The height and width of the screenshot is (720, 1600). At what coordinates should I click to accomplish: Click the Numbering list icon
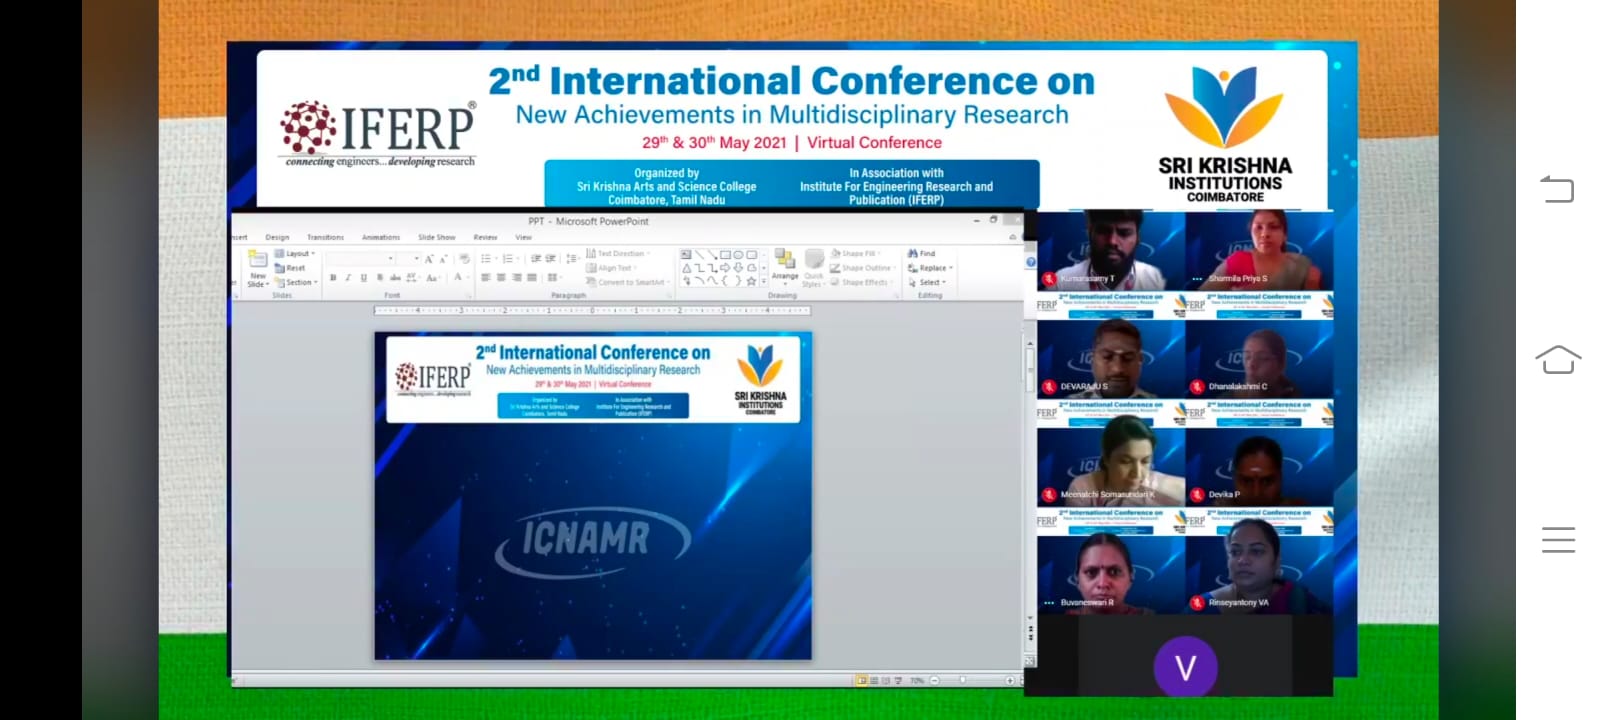pyautogui.click(x=510, y=258)
